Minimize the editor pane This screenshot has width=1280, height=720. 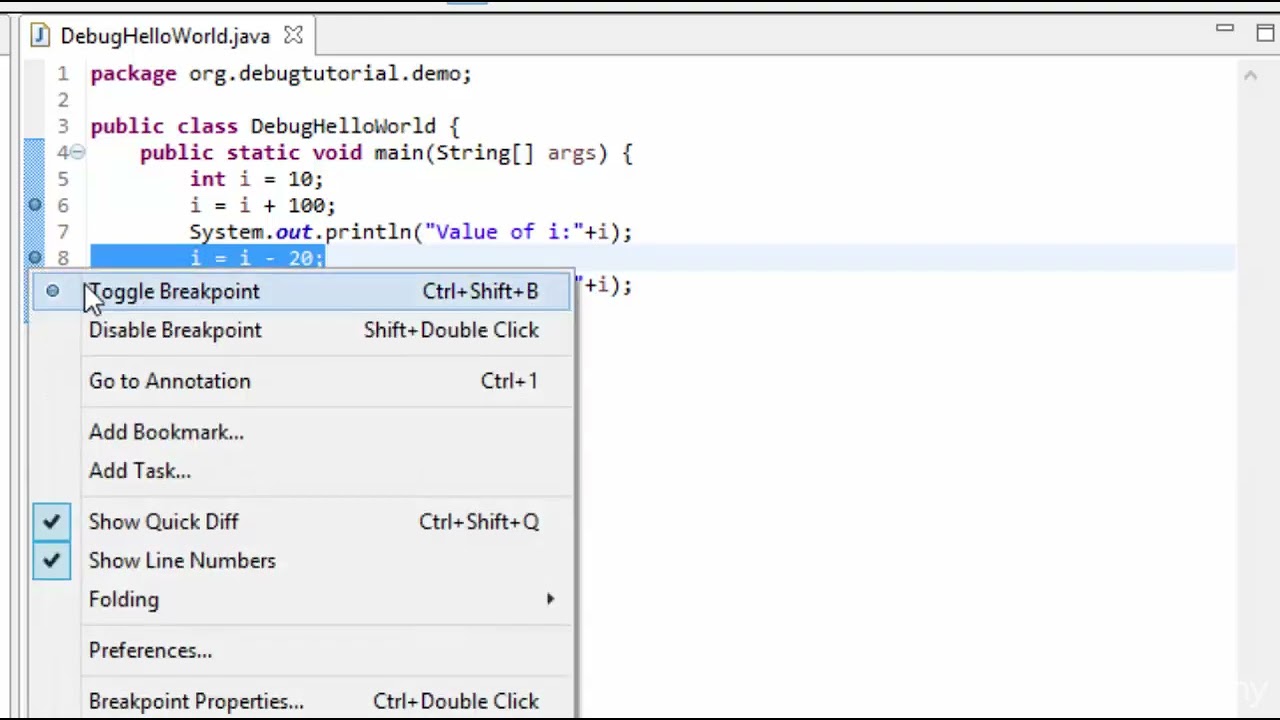pos(1225,30)
